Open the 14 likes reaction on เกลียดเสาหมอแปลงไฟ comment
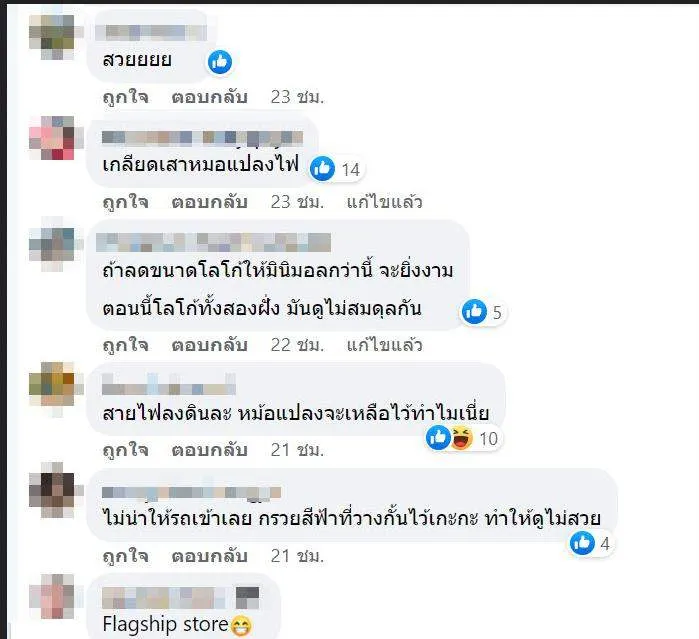 click(x=336, y=169)
